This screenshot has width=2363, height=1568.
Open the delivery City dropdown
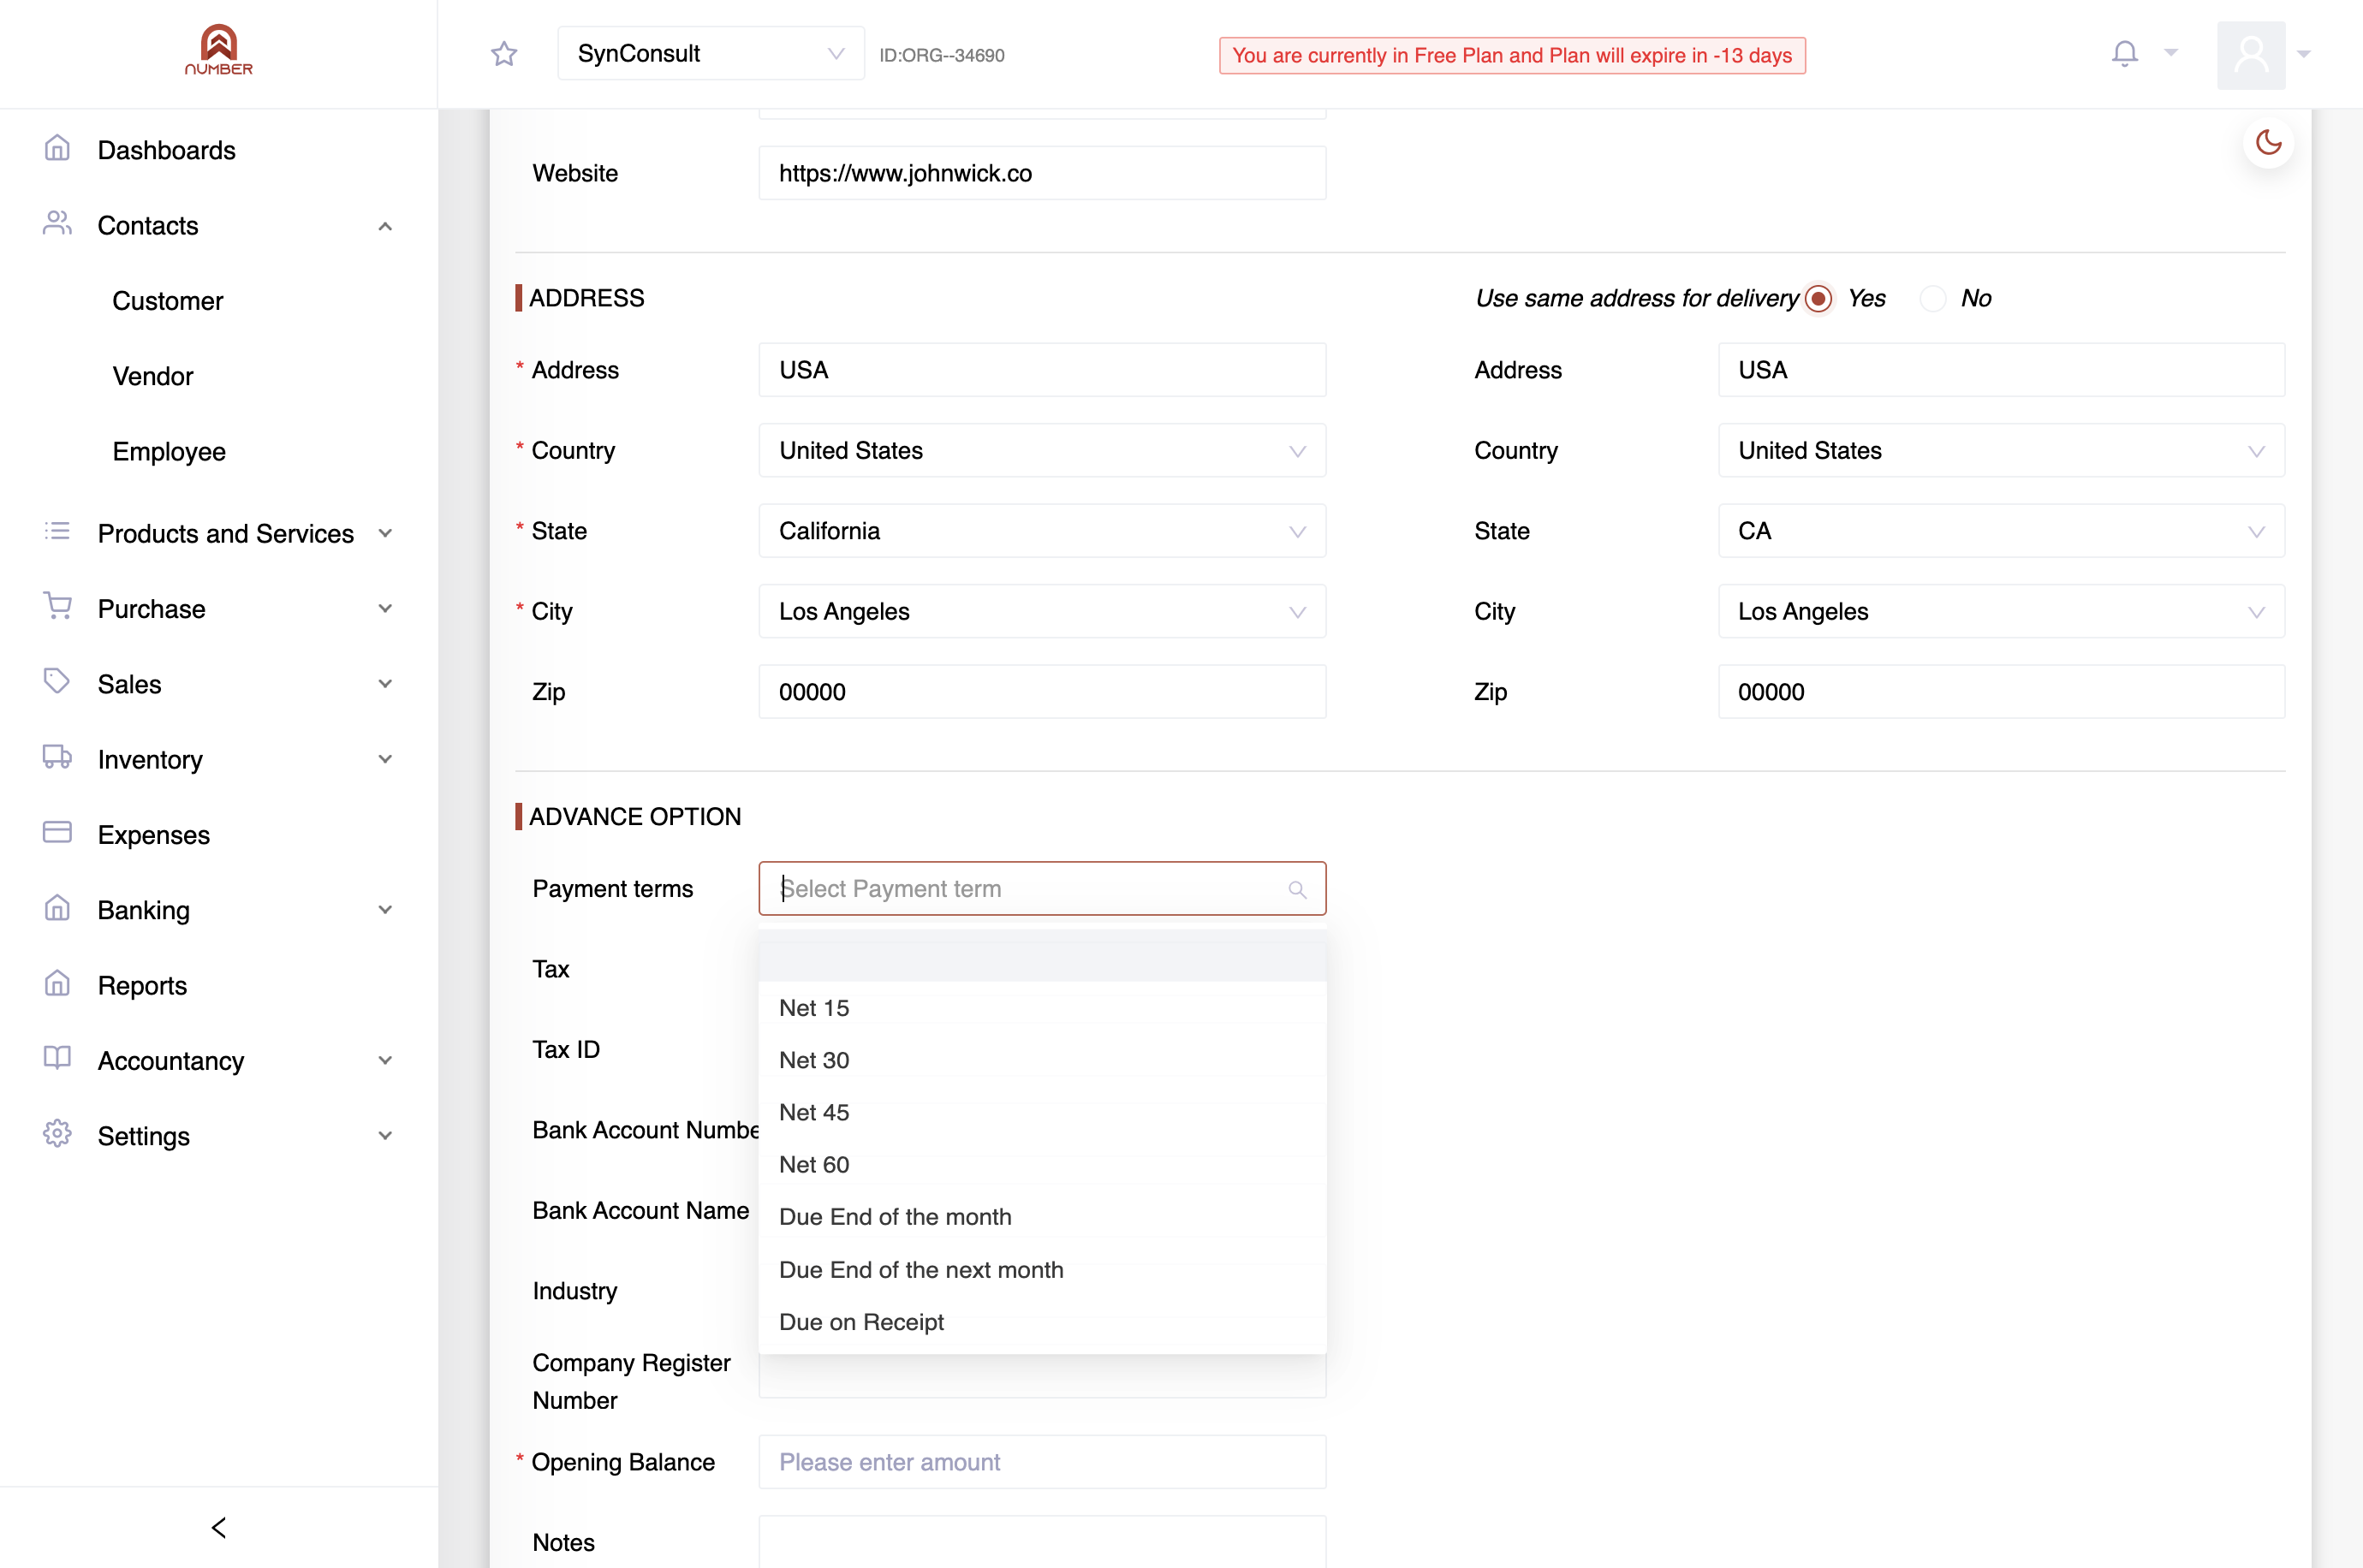2001,612
